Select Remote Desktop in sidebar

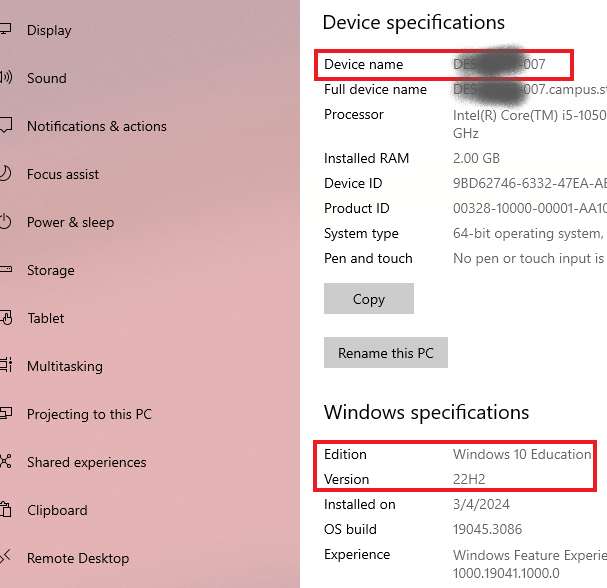point(78,558)
